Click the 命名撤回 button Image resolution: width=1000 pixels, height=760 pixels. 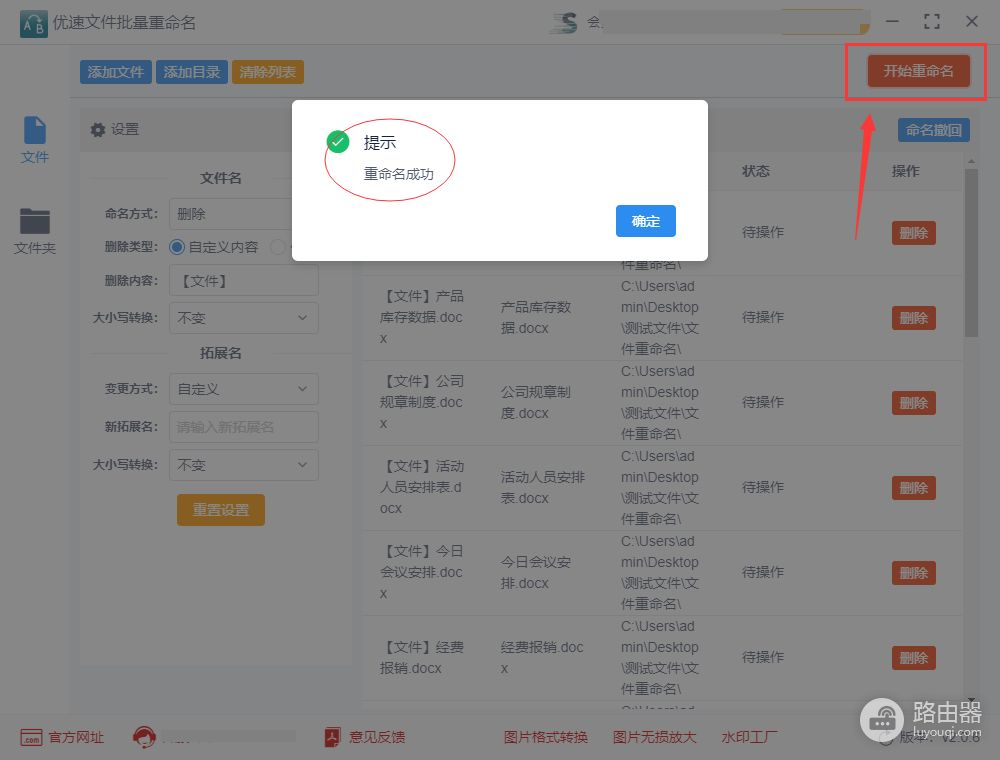(x=934, y=130)
